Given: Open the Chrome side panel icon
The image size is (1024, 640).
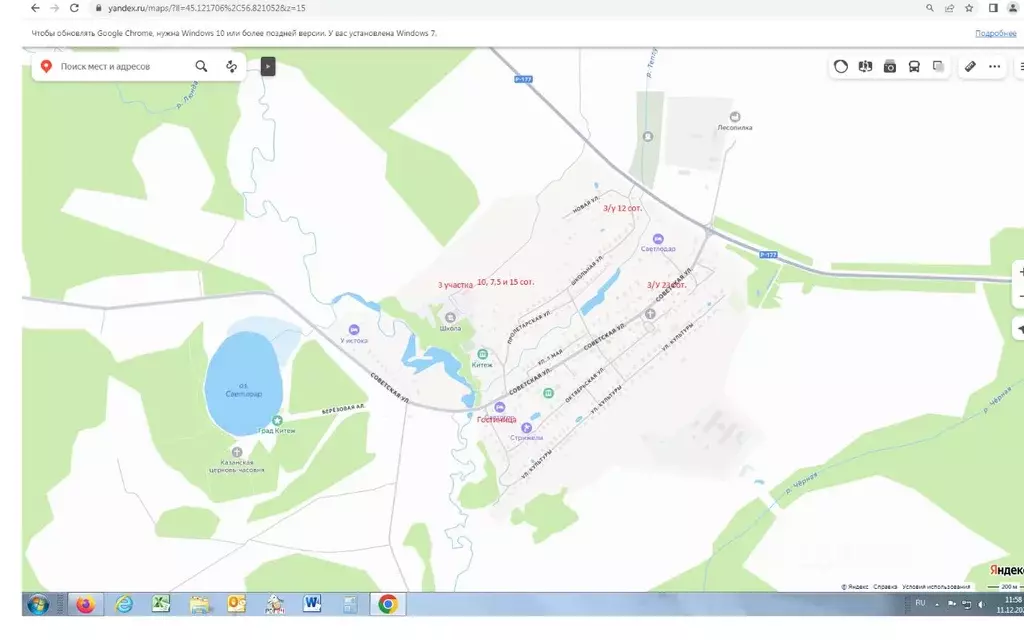Looking at the screenshot, I should (x=993, y=8).
